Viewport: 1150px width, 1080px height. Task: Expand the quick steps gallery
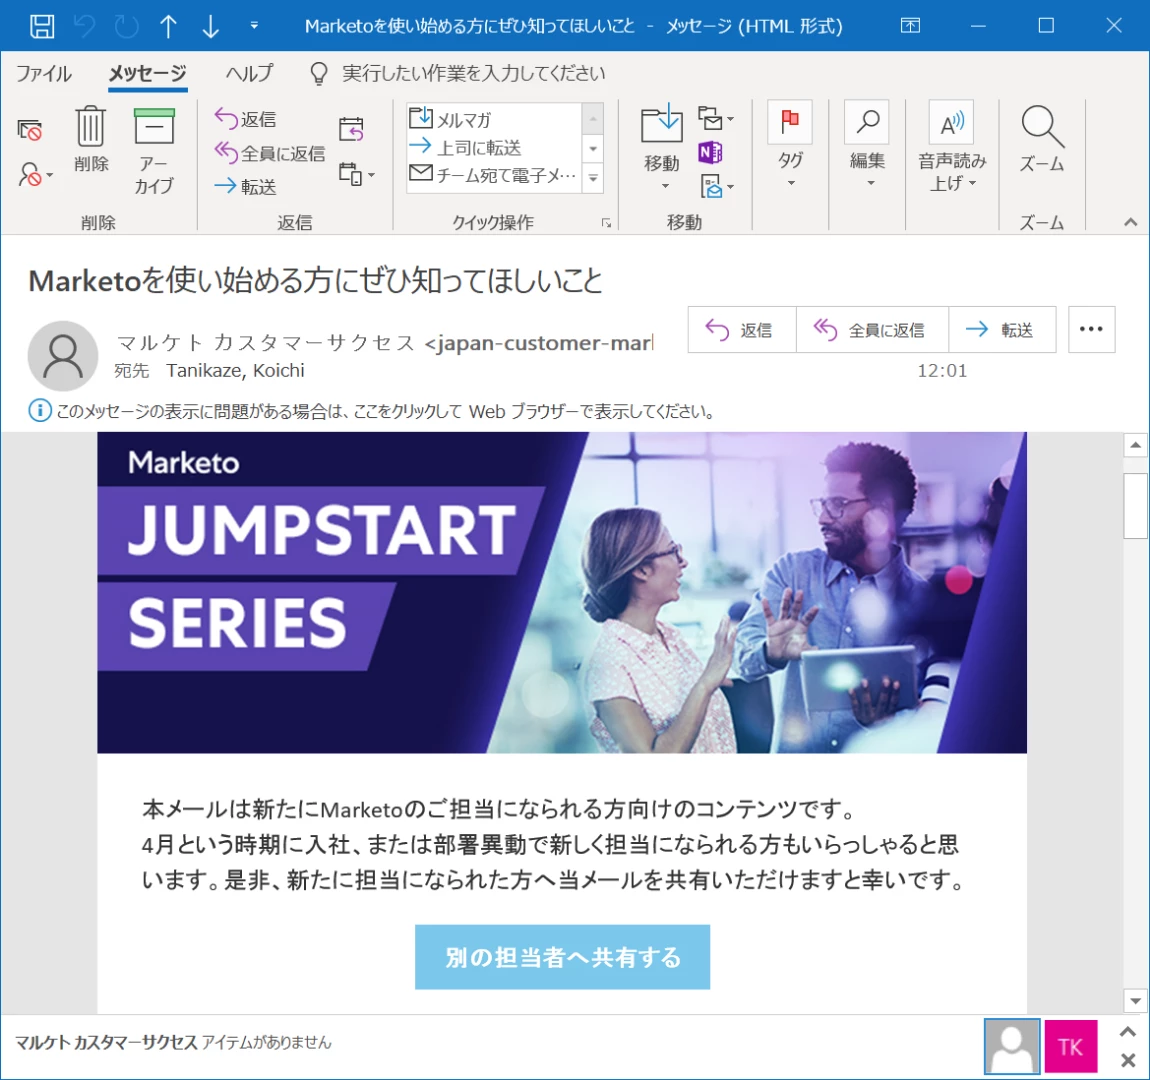[x=593, y=178]
